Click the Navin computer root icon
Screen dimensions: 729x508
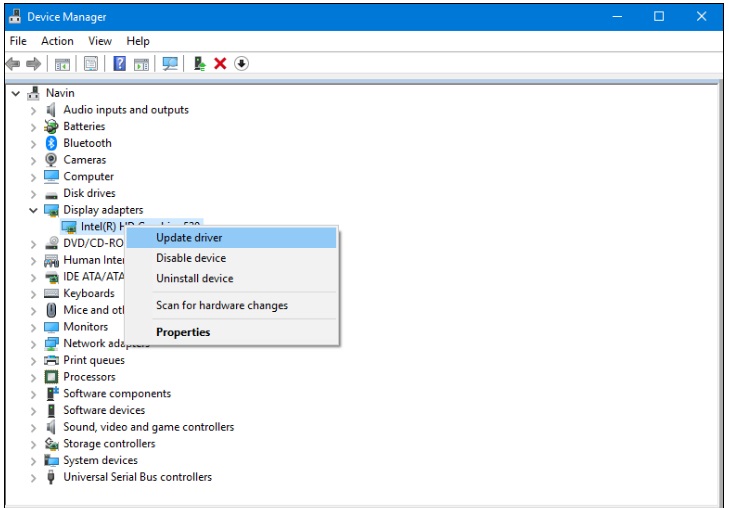pyautogui.click(x=33, y=93)
